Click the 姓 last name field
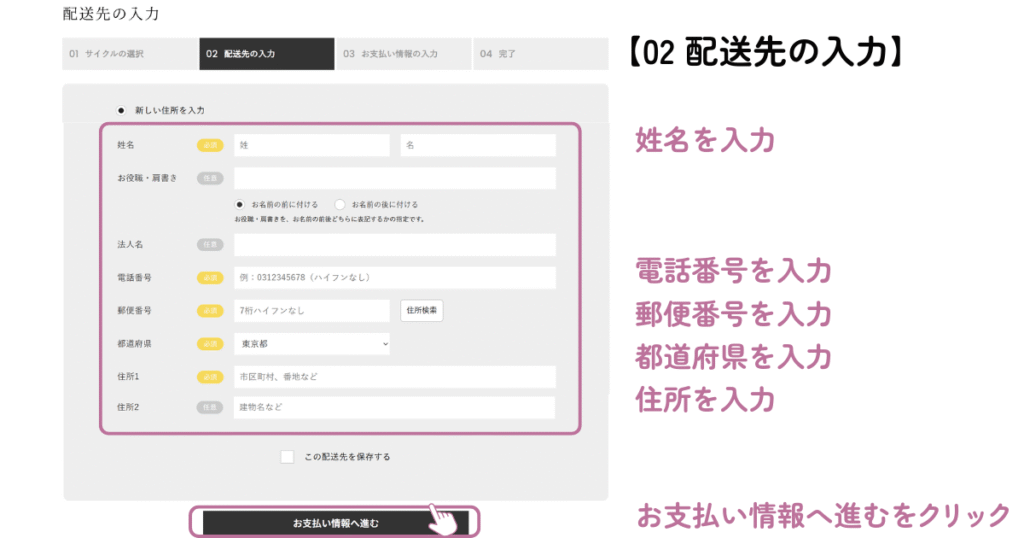This screenshot has width=1024, height=538. tap(312, 146)
